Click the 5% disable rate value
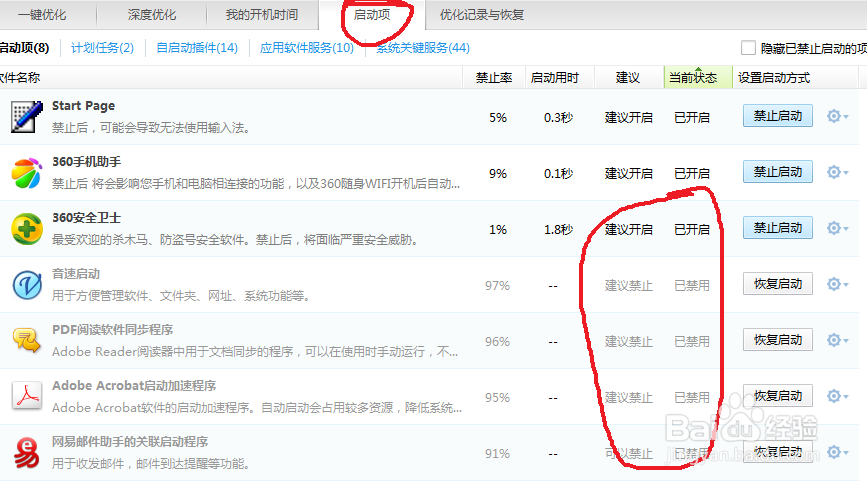Viewport: 867px width, 485px height. (x=498, y=118)
